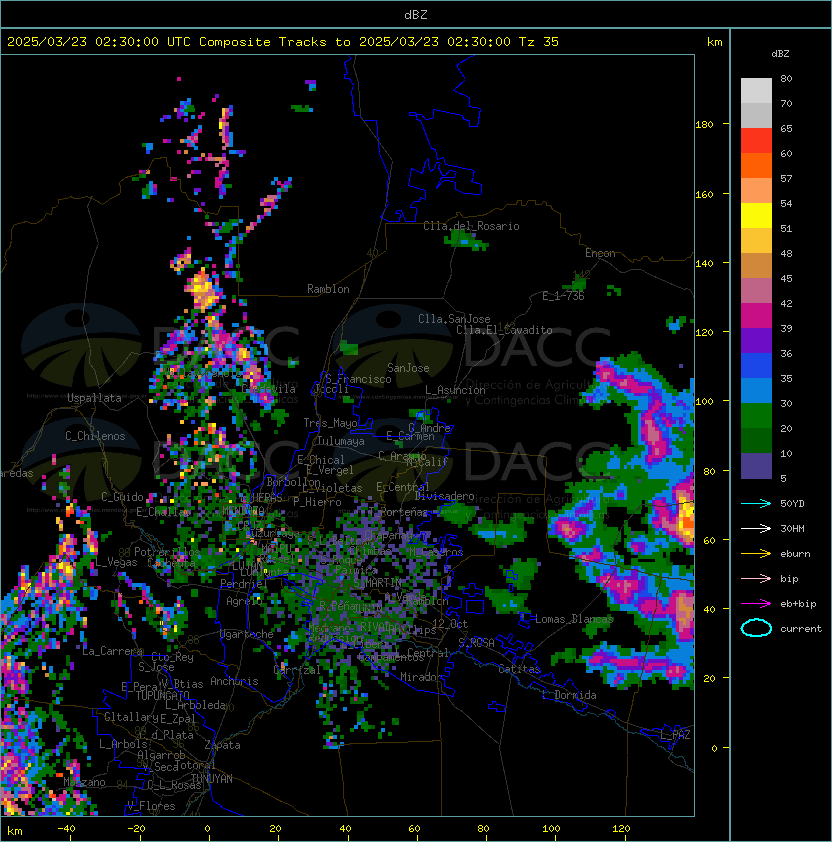The width and height of the screenshot is (832, 842).
Task: Click the yellow eburn arrow in legend
Action: tap(756, 554)
